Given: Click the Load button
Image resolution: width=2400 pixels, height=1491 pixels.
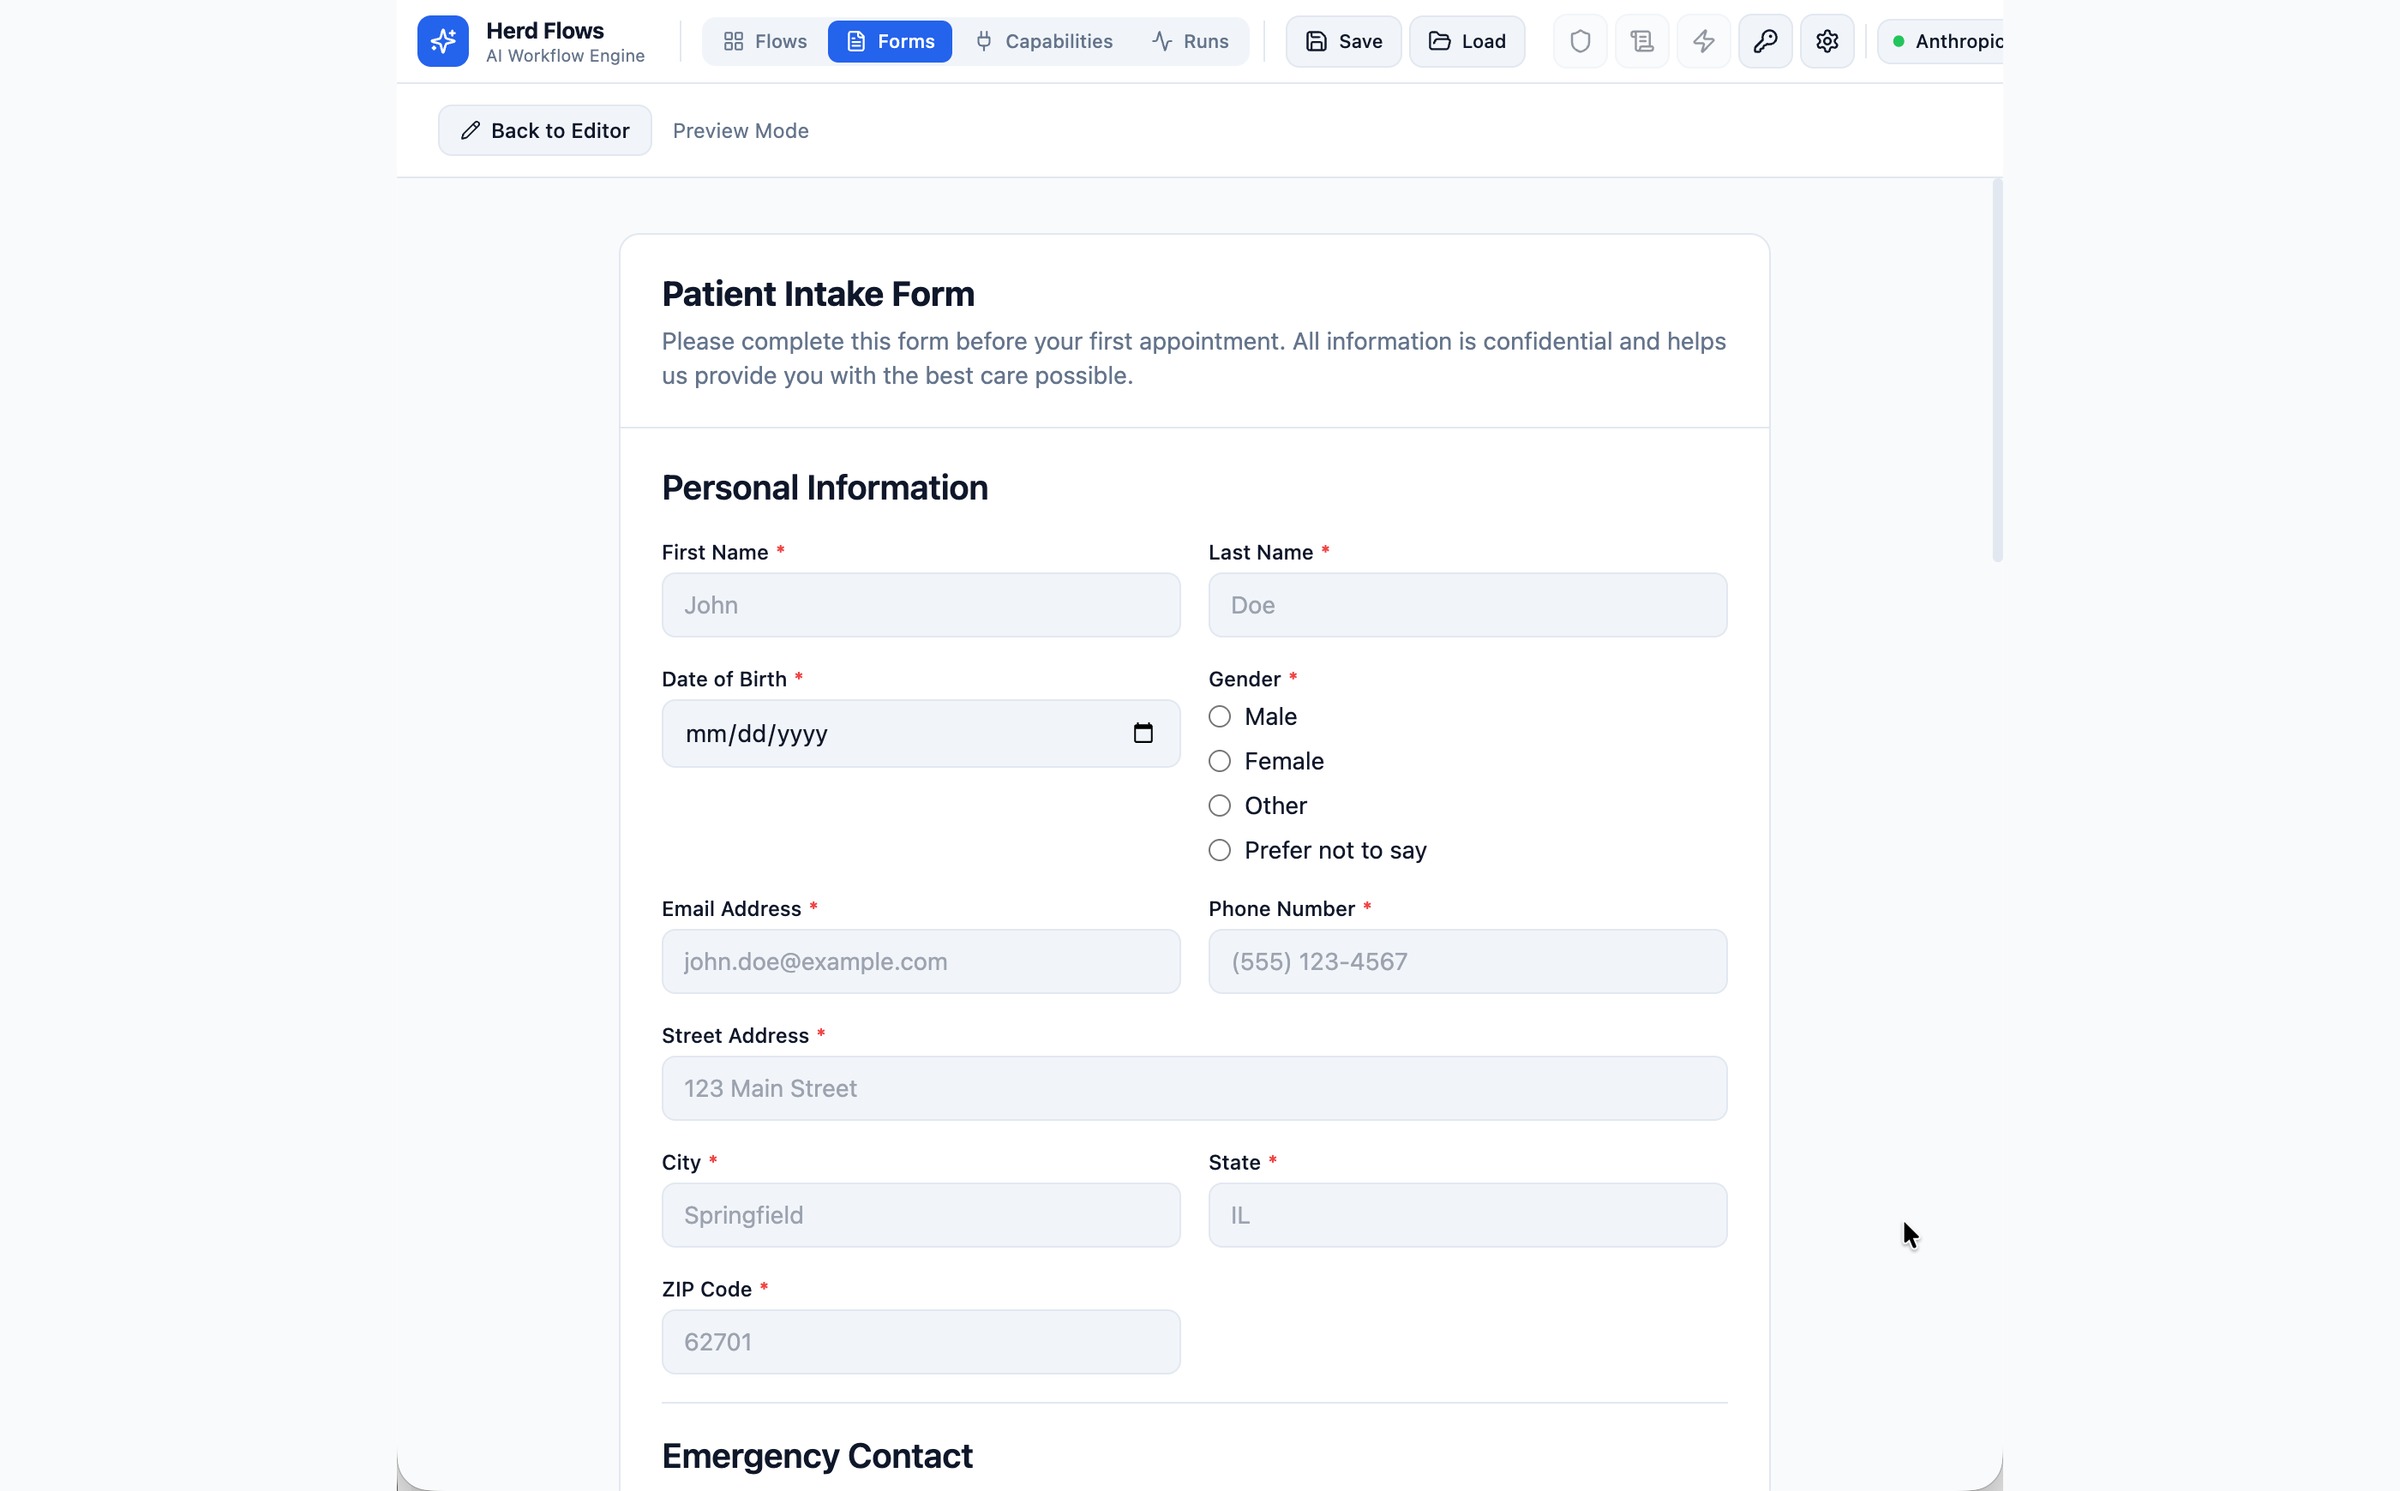Looking at the screenshot, I should (x=1467, y=41).
